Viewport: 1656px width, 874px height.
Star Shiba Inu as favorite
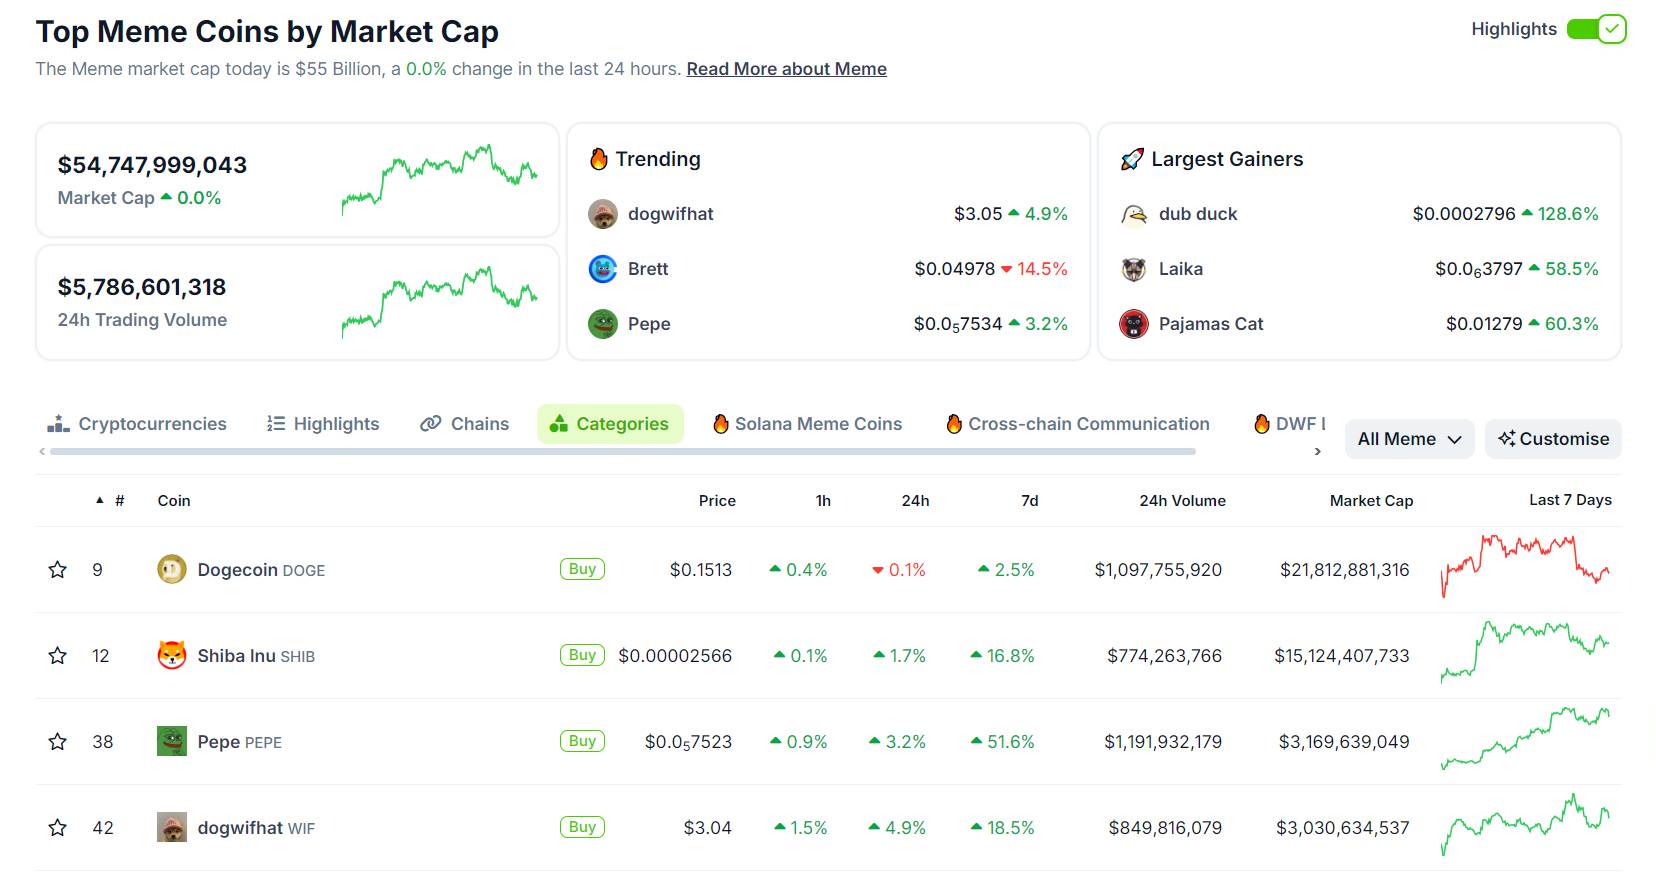pyautogui.click(x=58, y=656)
